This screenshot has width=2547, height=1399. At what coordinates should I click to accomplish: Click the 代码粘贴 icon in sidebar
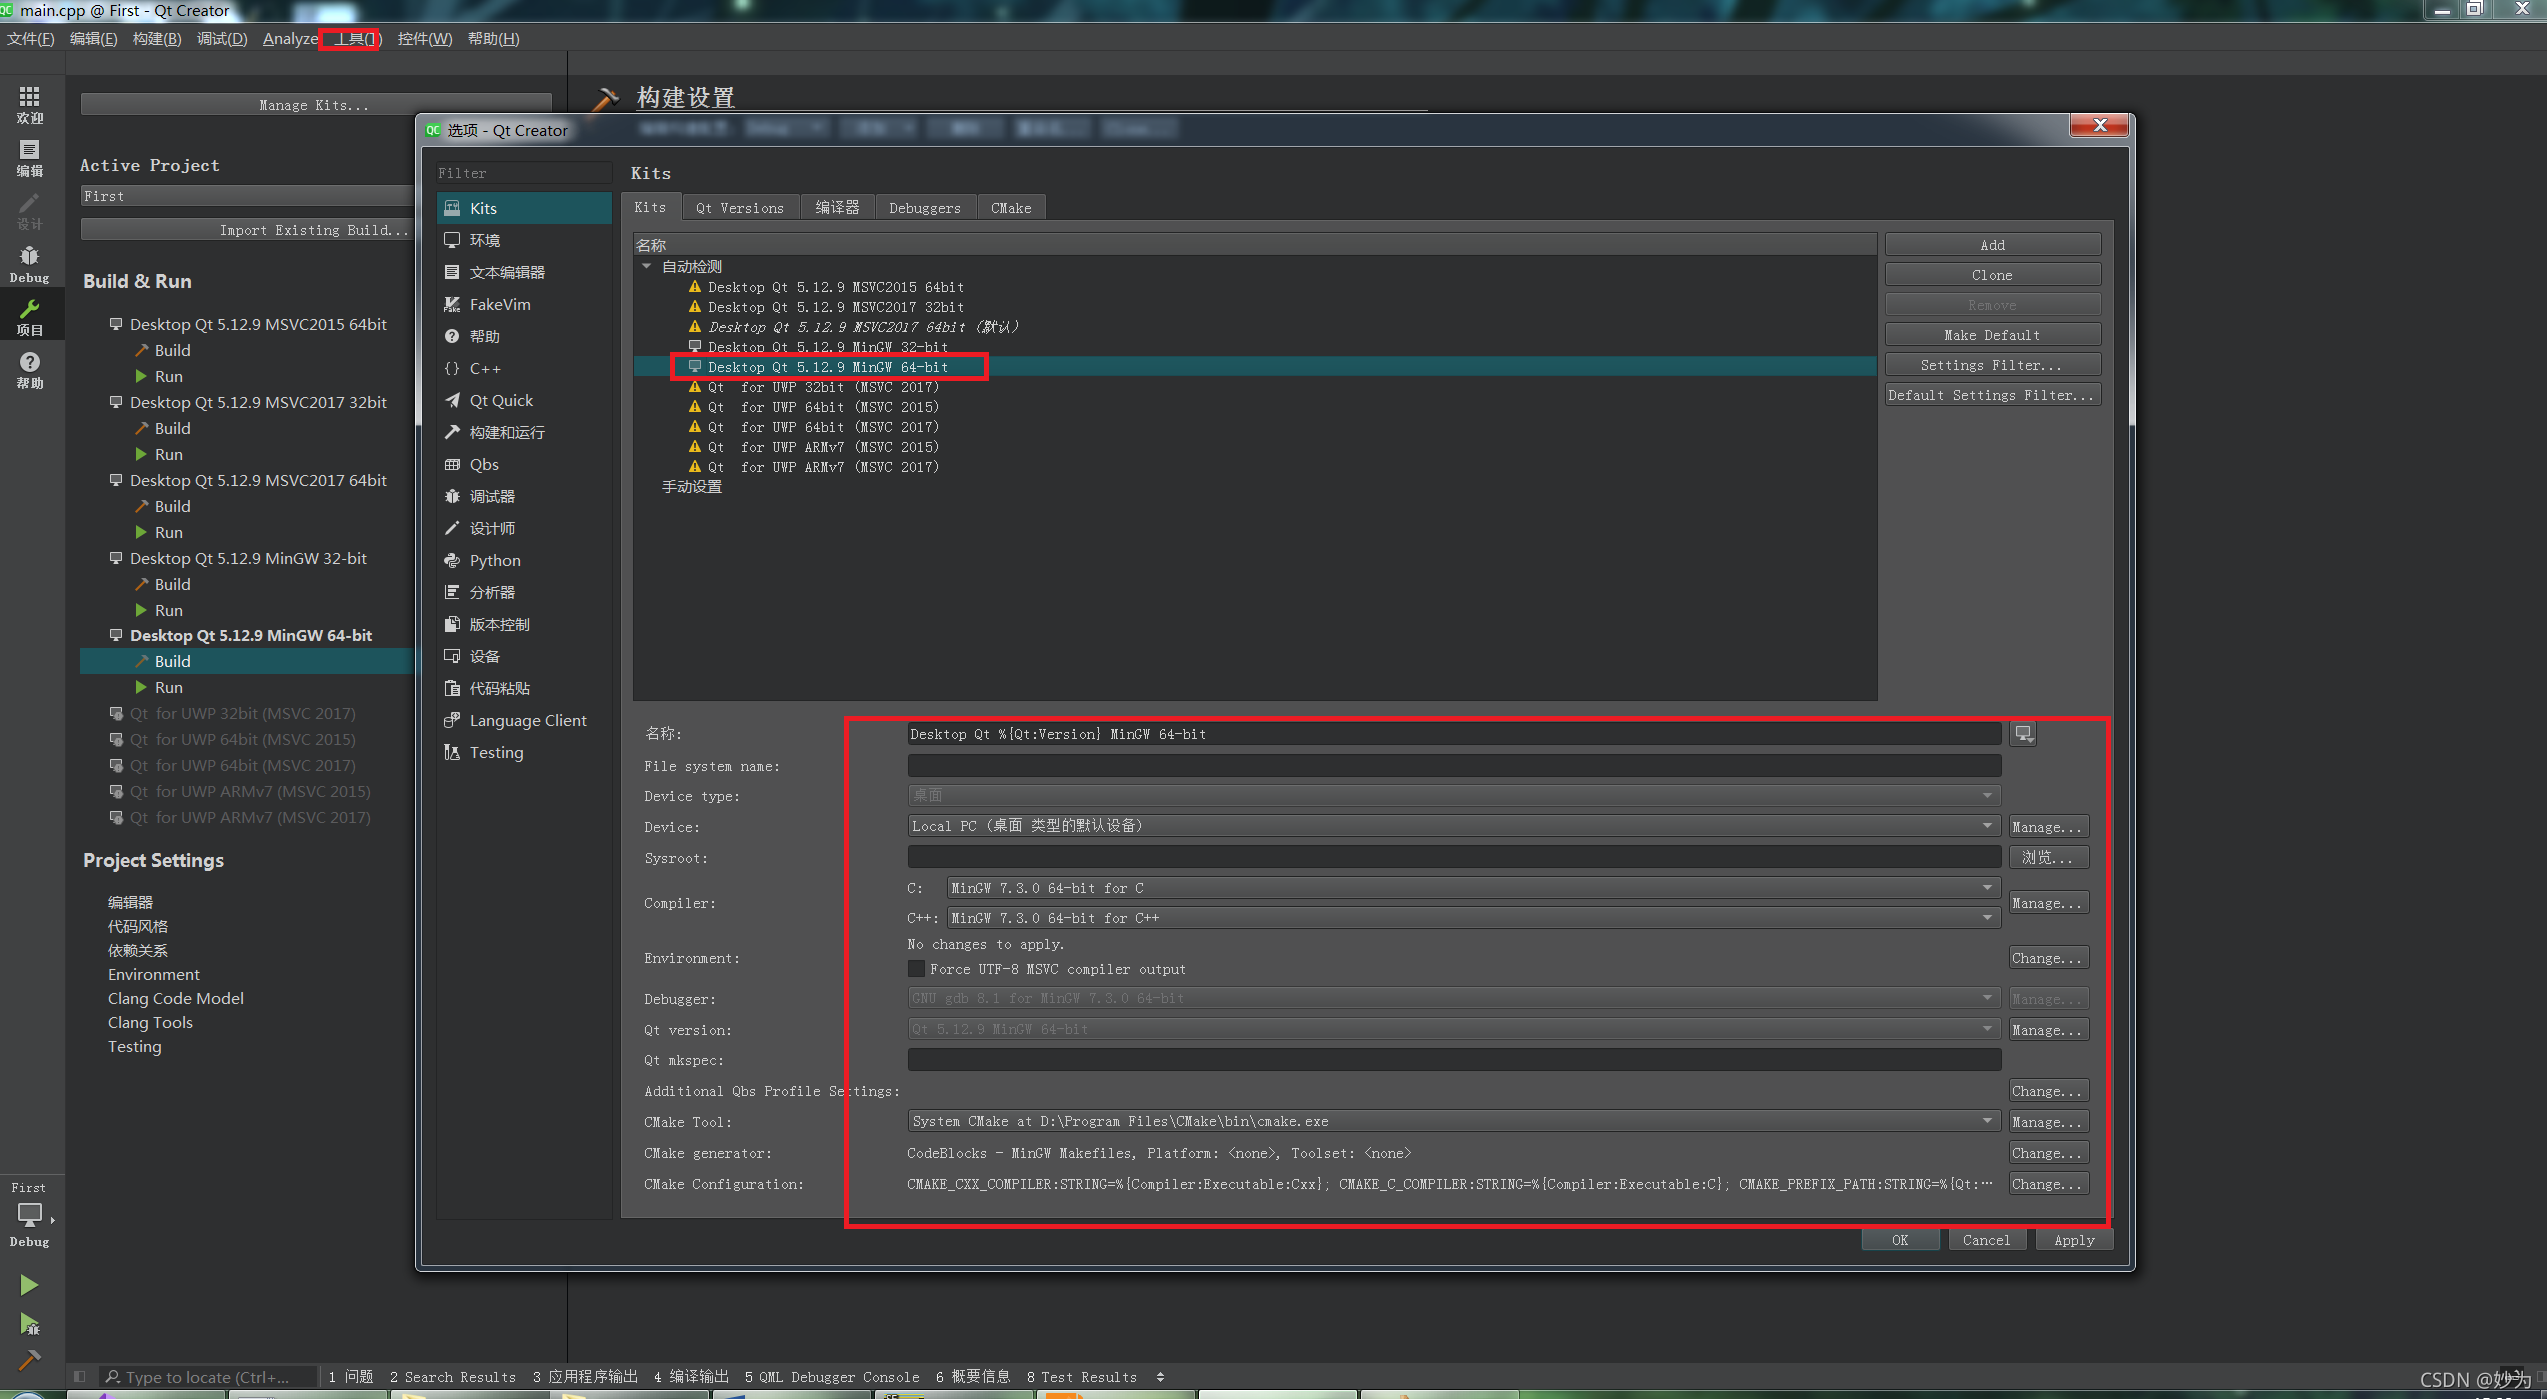tap(453, 687)
